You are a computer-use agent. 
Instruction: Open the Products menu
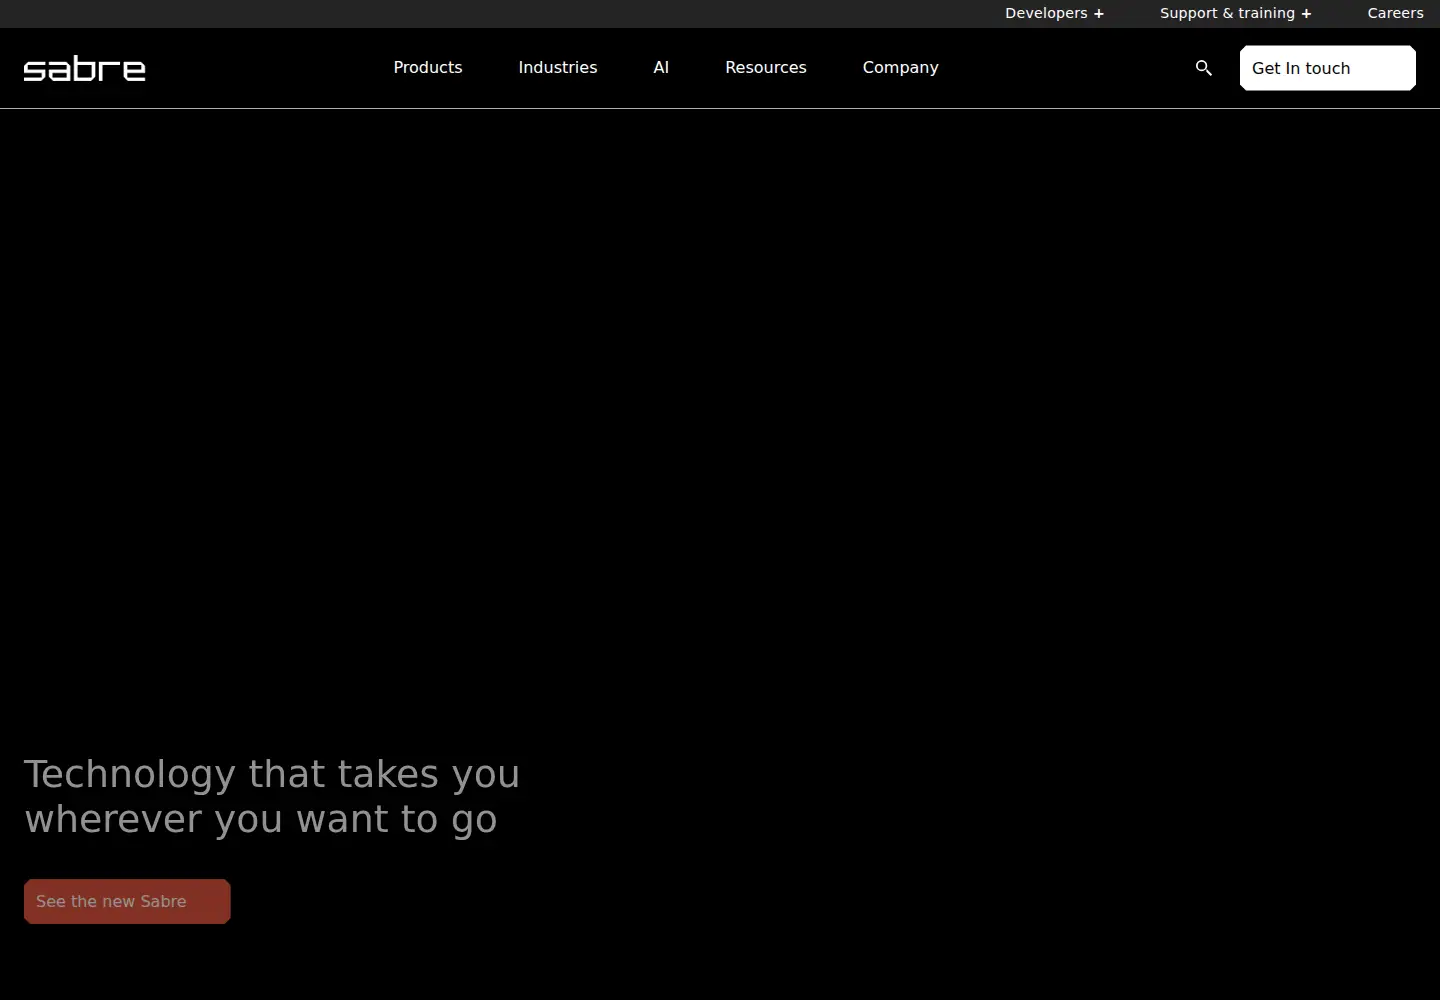click(428, 67)
